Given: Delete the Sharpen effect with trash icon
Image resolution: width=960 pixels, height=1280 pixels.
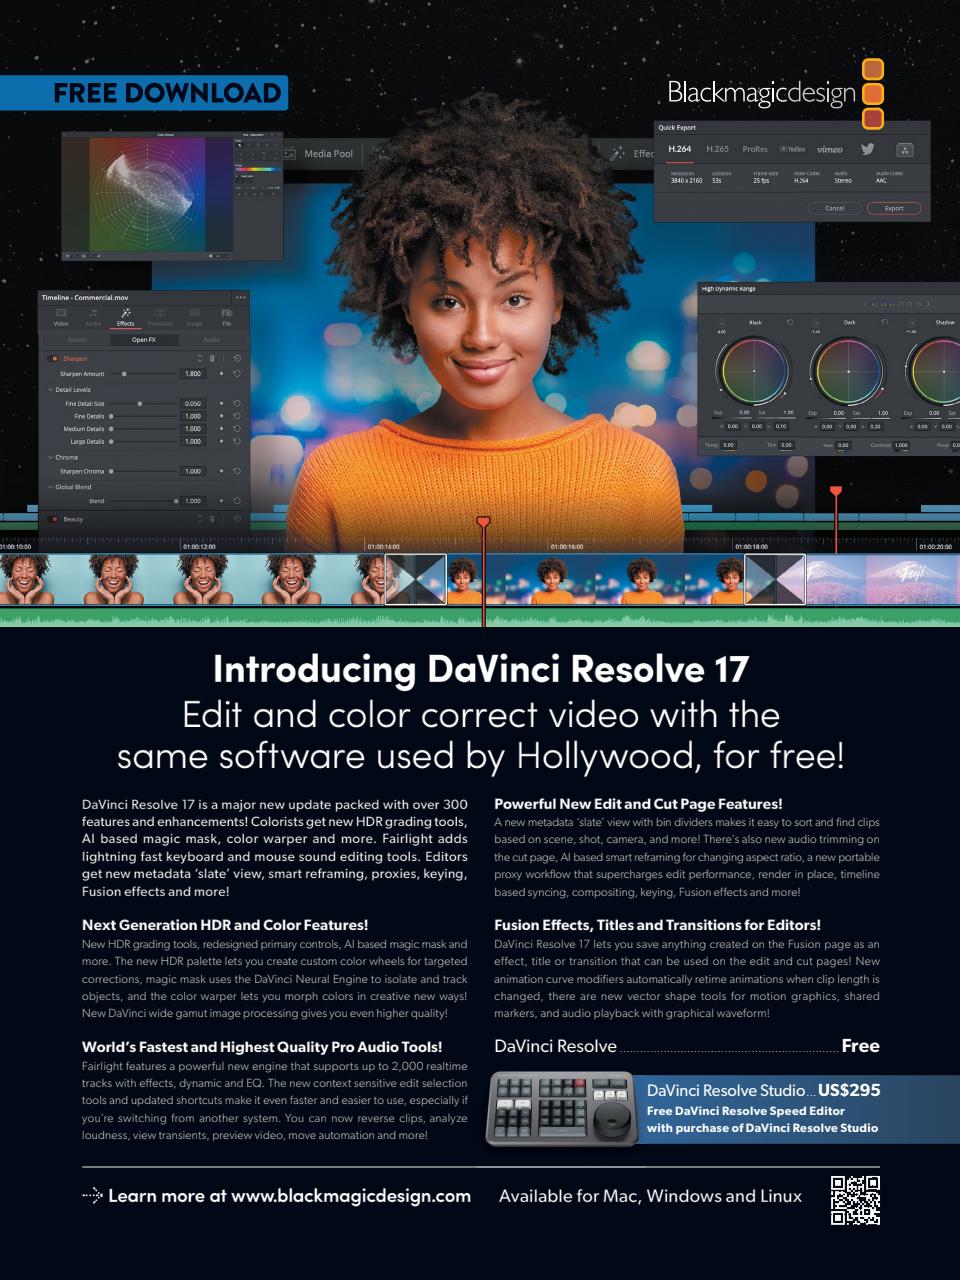Looking at the screenshot, I should [x=212, y=358].
